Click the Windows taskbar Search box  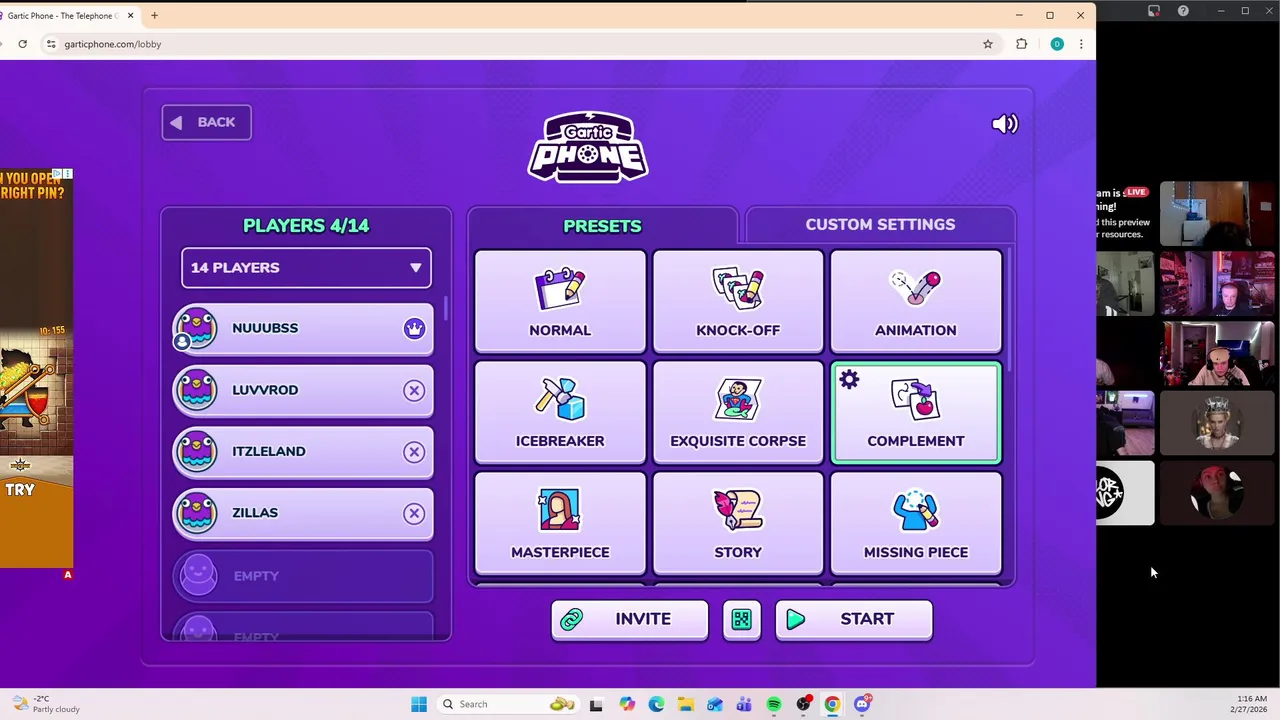[x=508, y=704]
